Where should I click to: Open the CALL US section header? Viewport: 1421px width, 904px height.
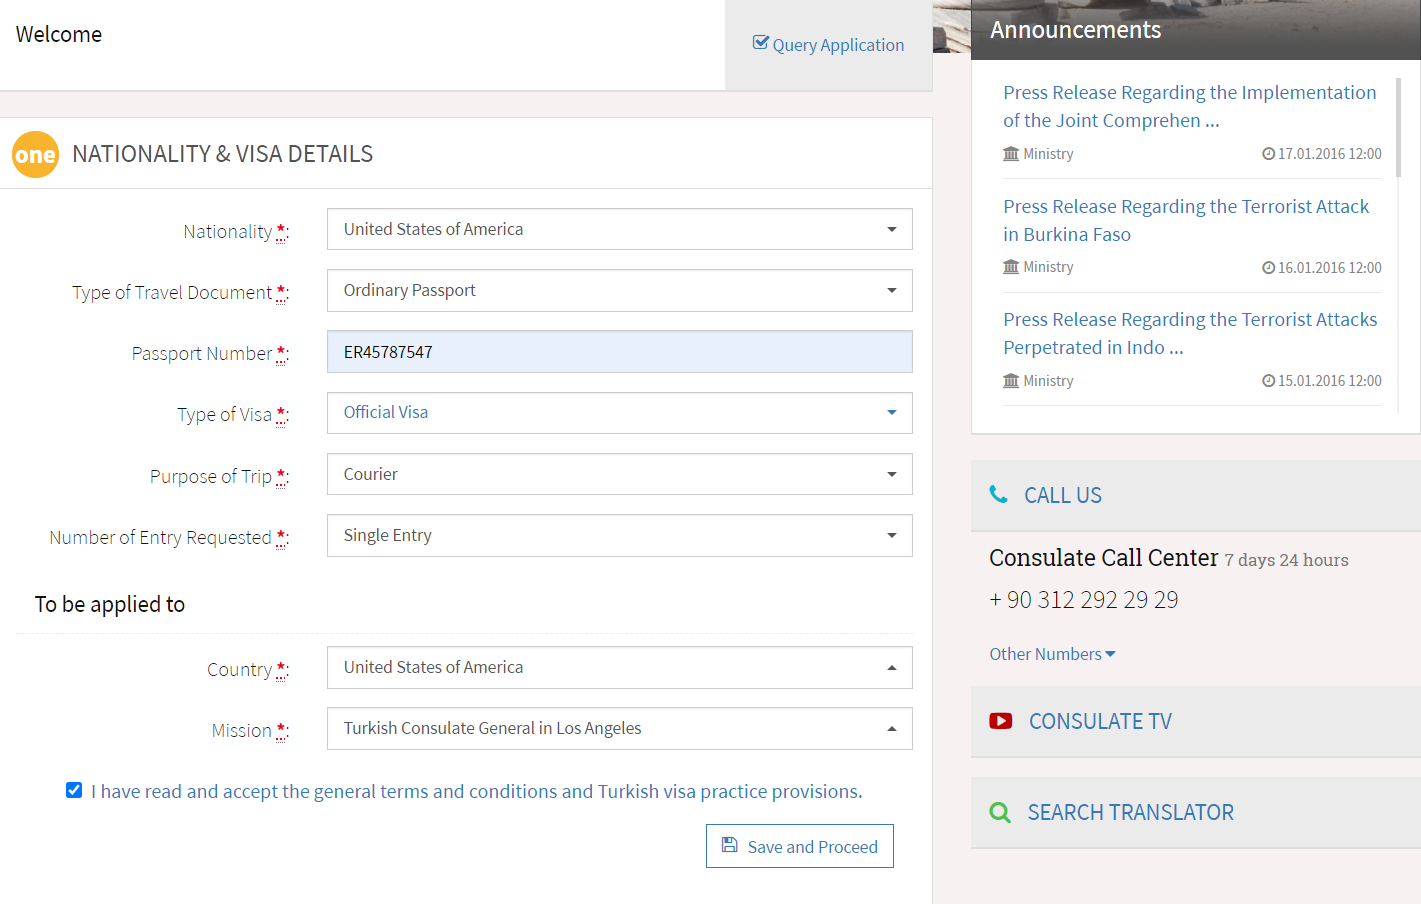pyautogui.click(x=1195, y=495)
